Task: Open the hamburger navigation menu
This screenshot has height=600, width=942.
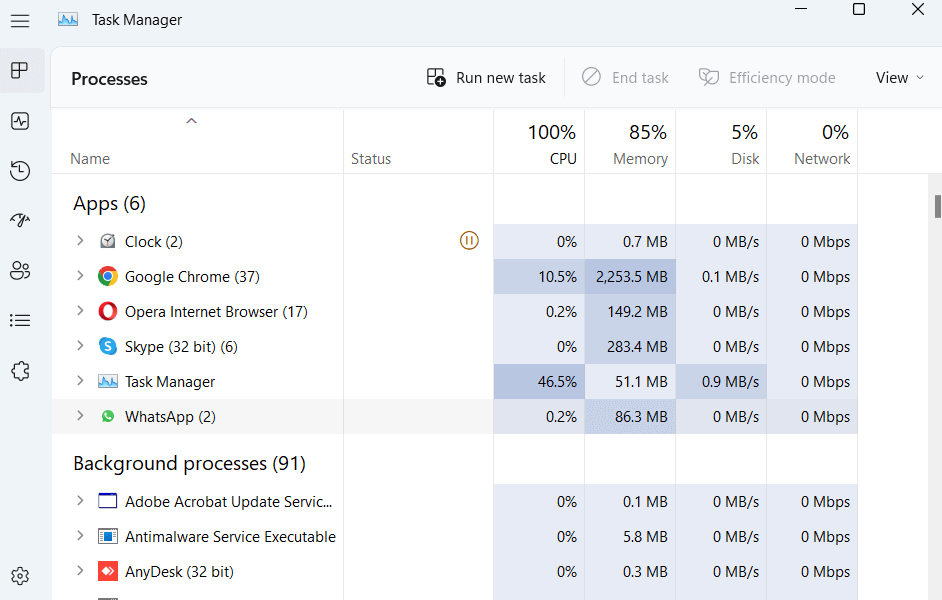Action: (x=20, y=21)
